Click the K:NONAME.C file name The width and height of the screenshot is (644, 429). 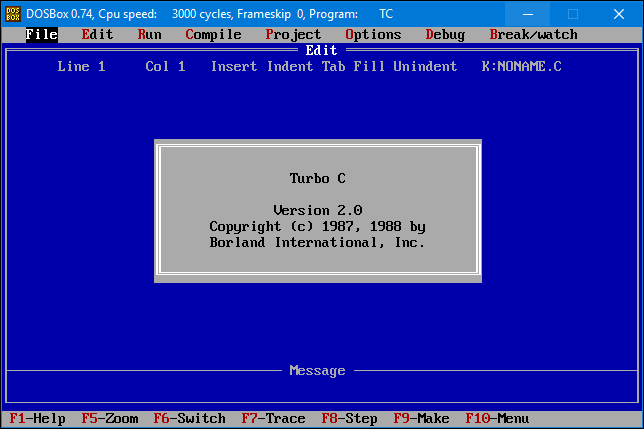point(522,67)
